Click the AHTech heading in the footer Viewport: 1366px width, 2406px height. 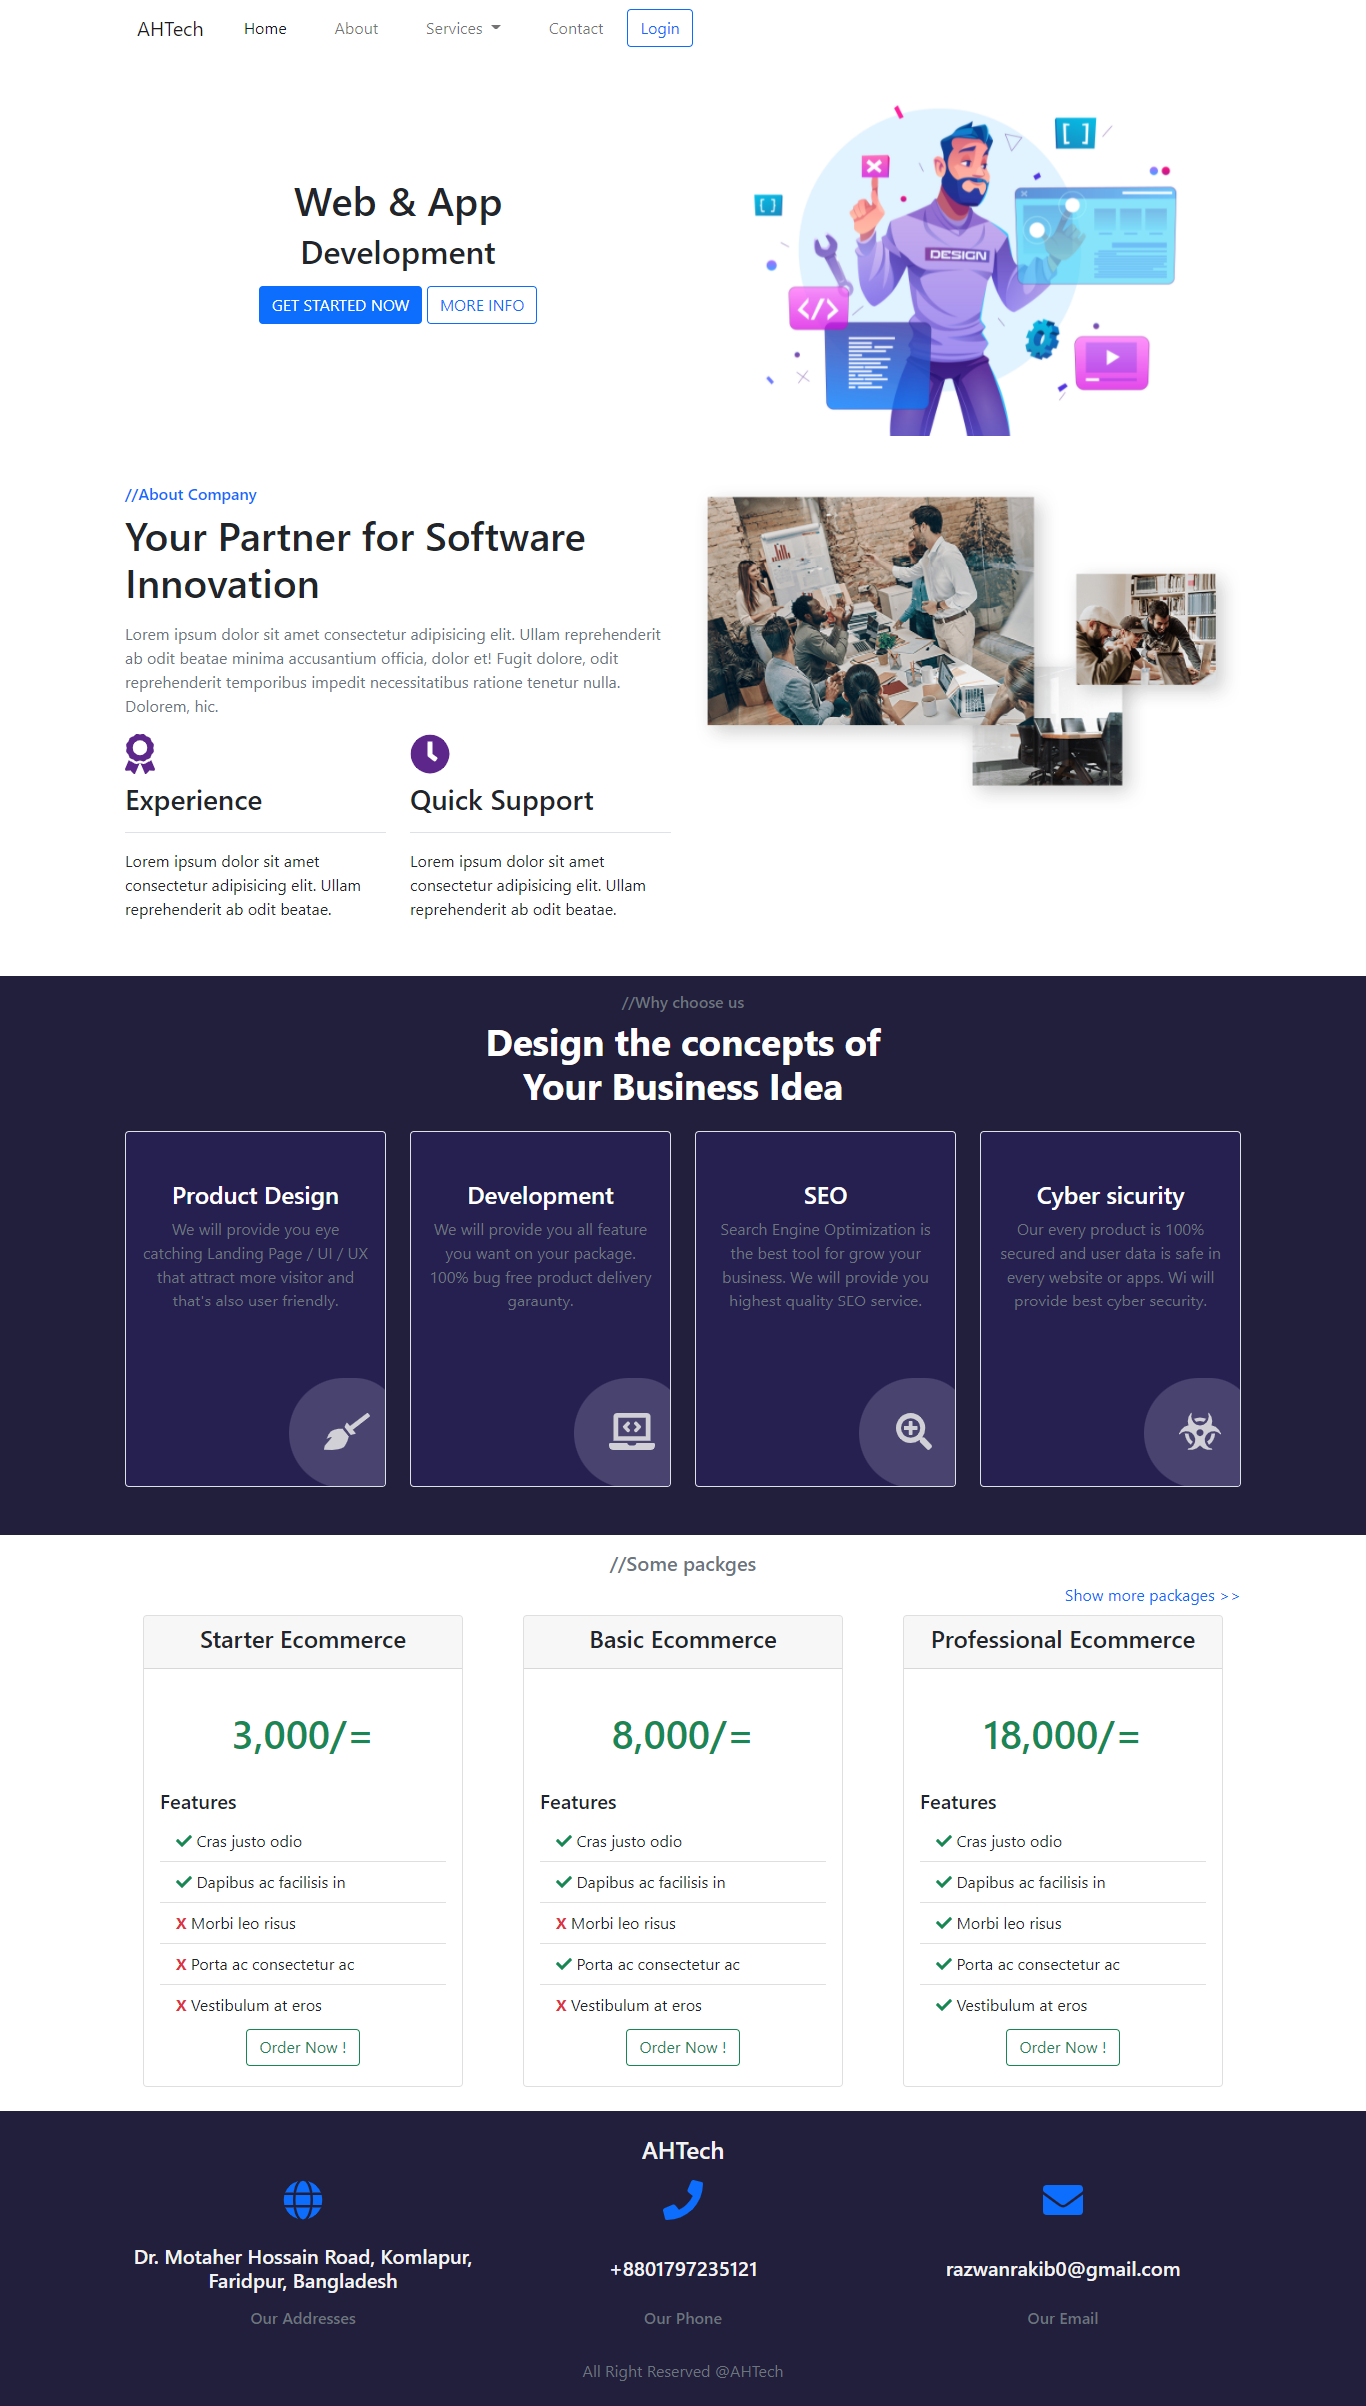683,2150
